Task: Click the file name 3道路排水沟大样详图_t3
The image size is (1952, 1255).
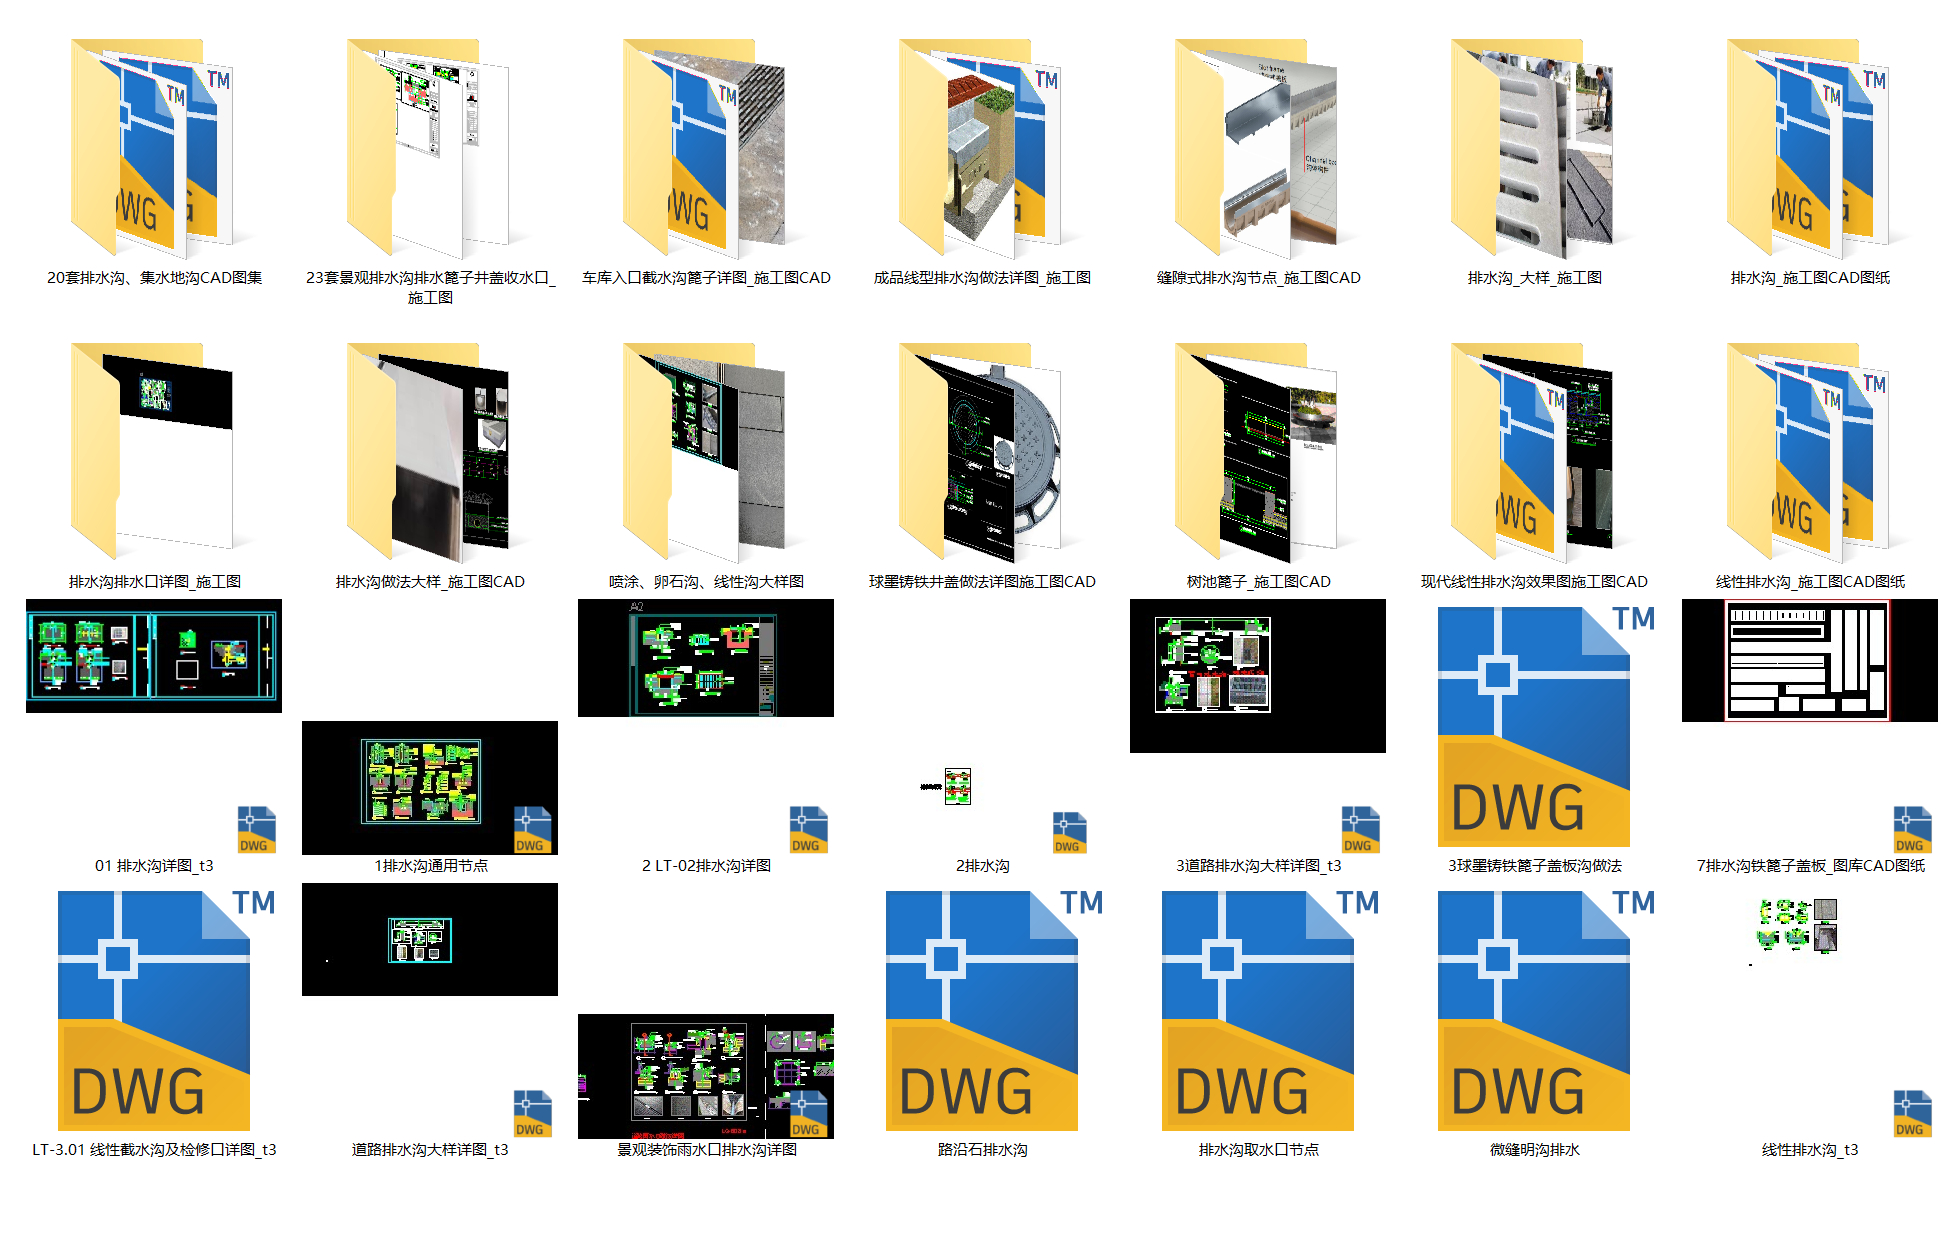Action: pos(1258,866)
